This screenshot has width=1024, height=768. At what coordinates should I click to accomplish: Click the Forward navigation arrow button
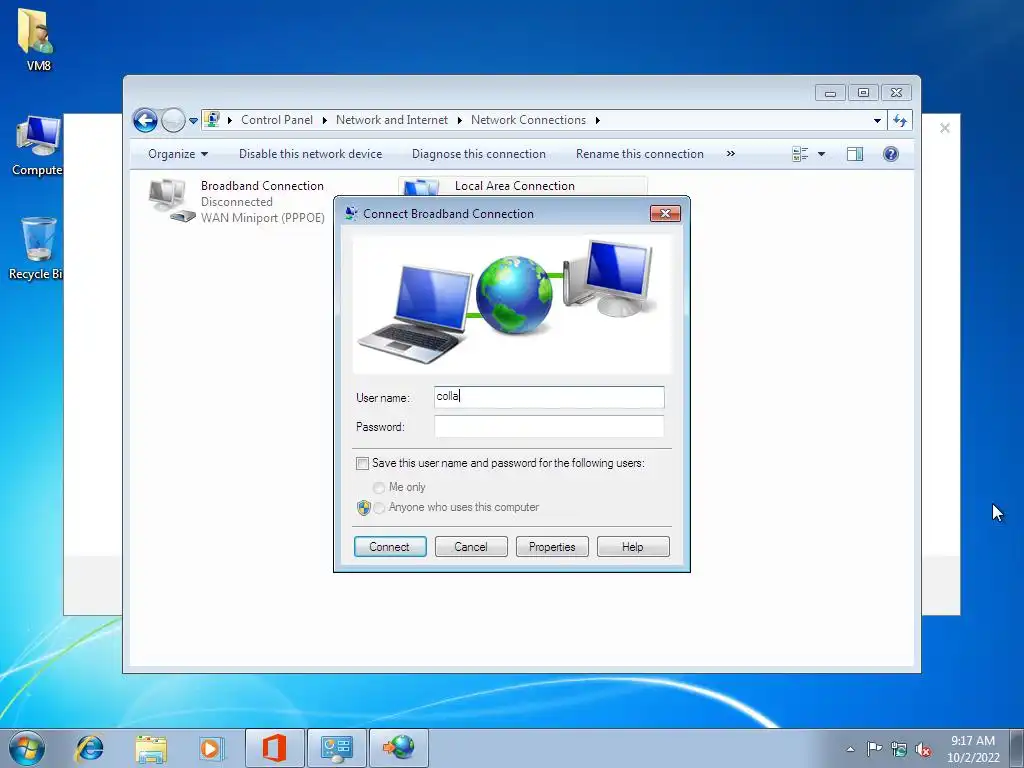pyautogui.click(x=173, y=120)
